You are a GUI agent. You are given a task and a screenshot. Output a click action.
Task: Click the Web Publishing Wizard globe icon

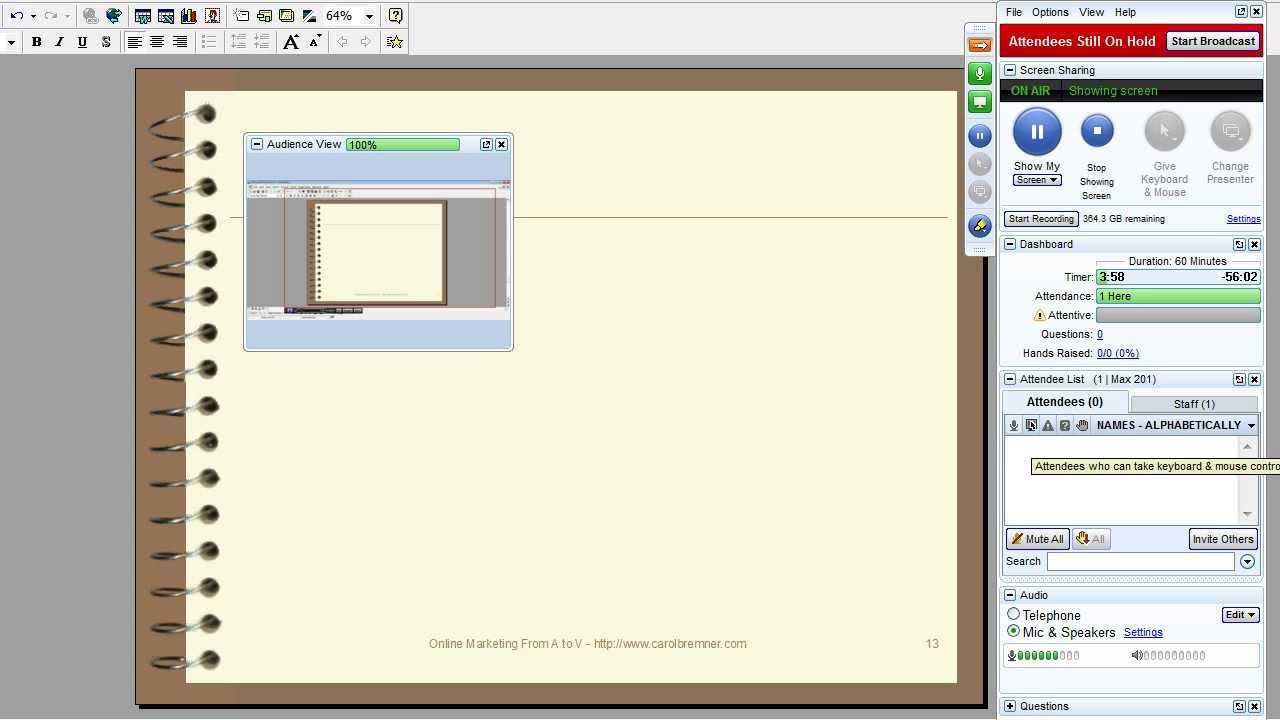click(114, 16)
